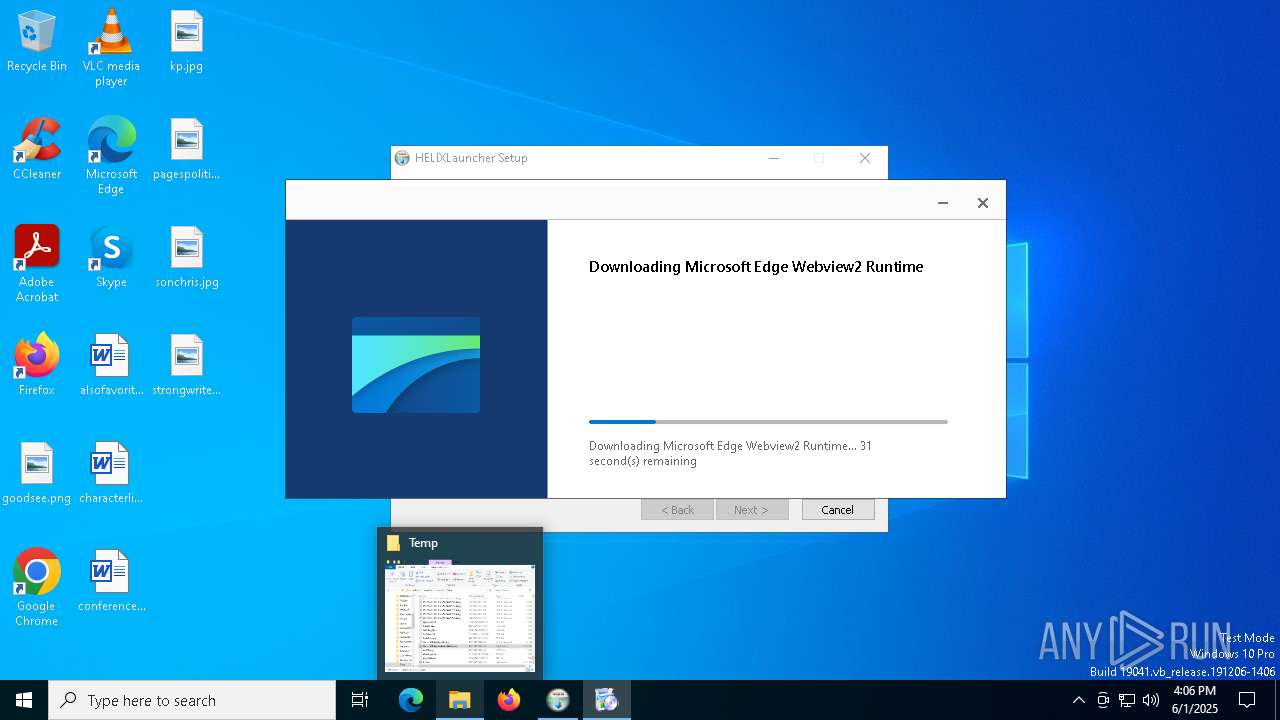Select the kp.jpg desktop file
This screenshot has height=720, width=1280.
tap(186, 41)
